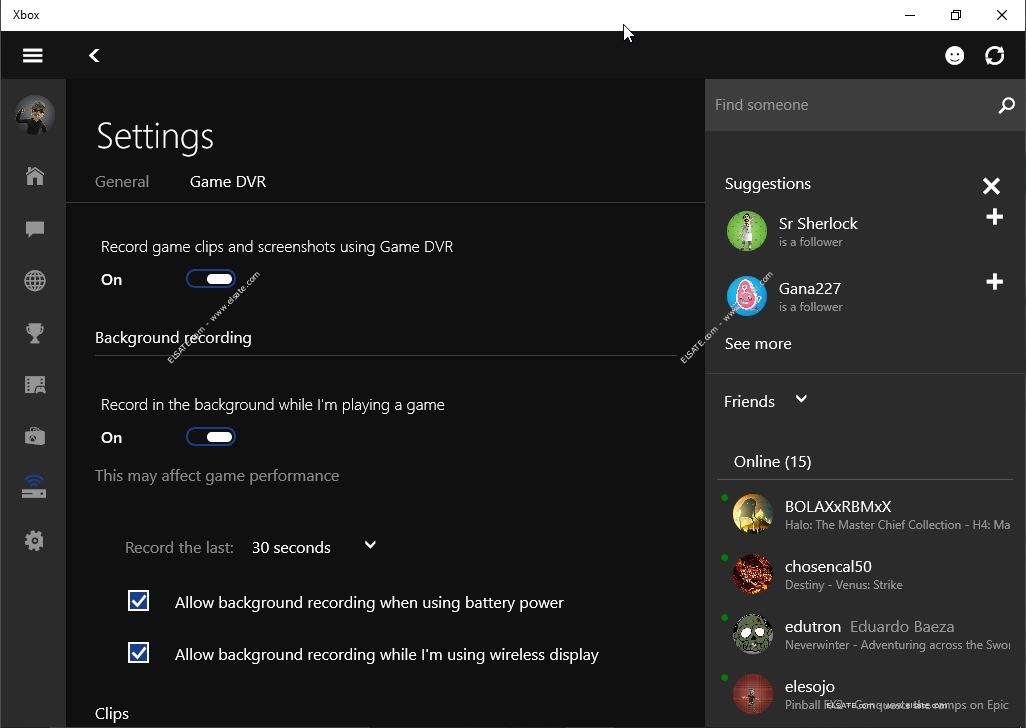This screenshot has width=1026, height=728.
Task: Open Sr Sherlock's avatar in Suggestions
Action: coord(747,231)
